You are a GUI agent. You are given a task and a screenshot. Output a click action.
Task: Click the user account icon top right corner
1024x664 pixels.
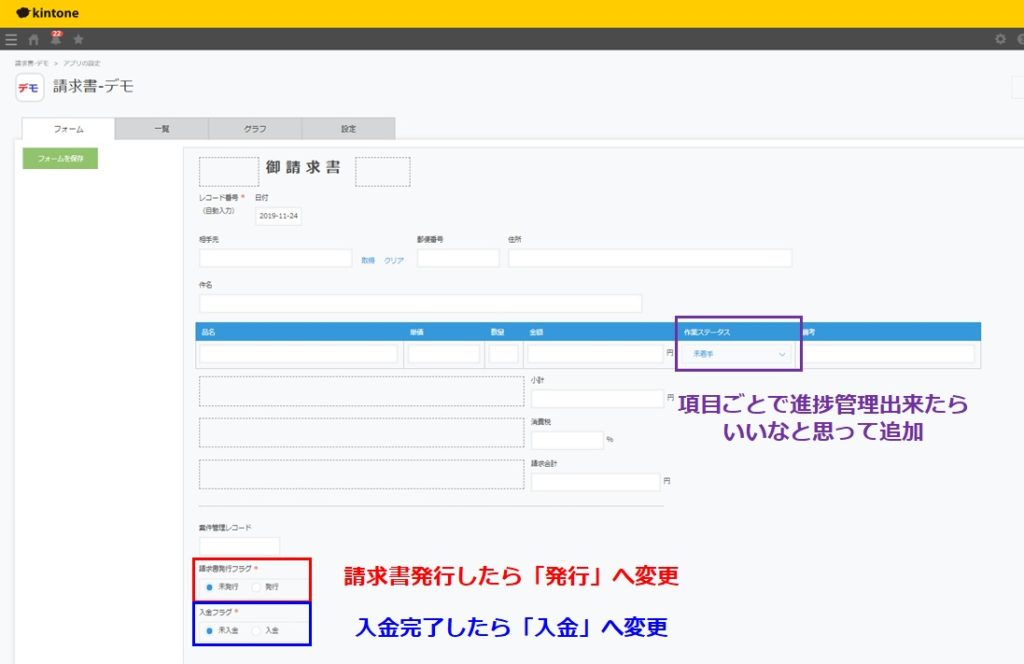click(1019, 38)
